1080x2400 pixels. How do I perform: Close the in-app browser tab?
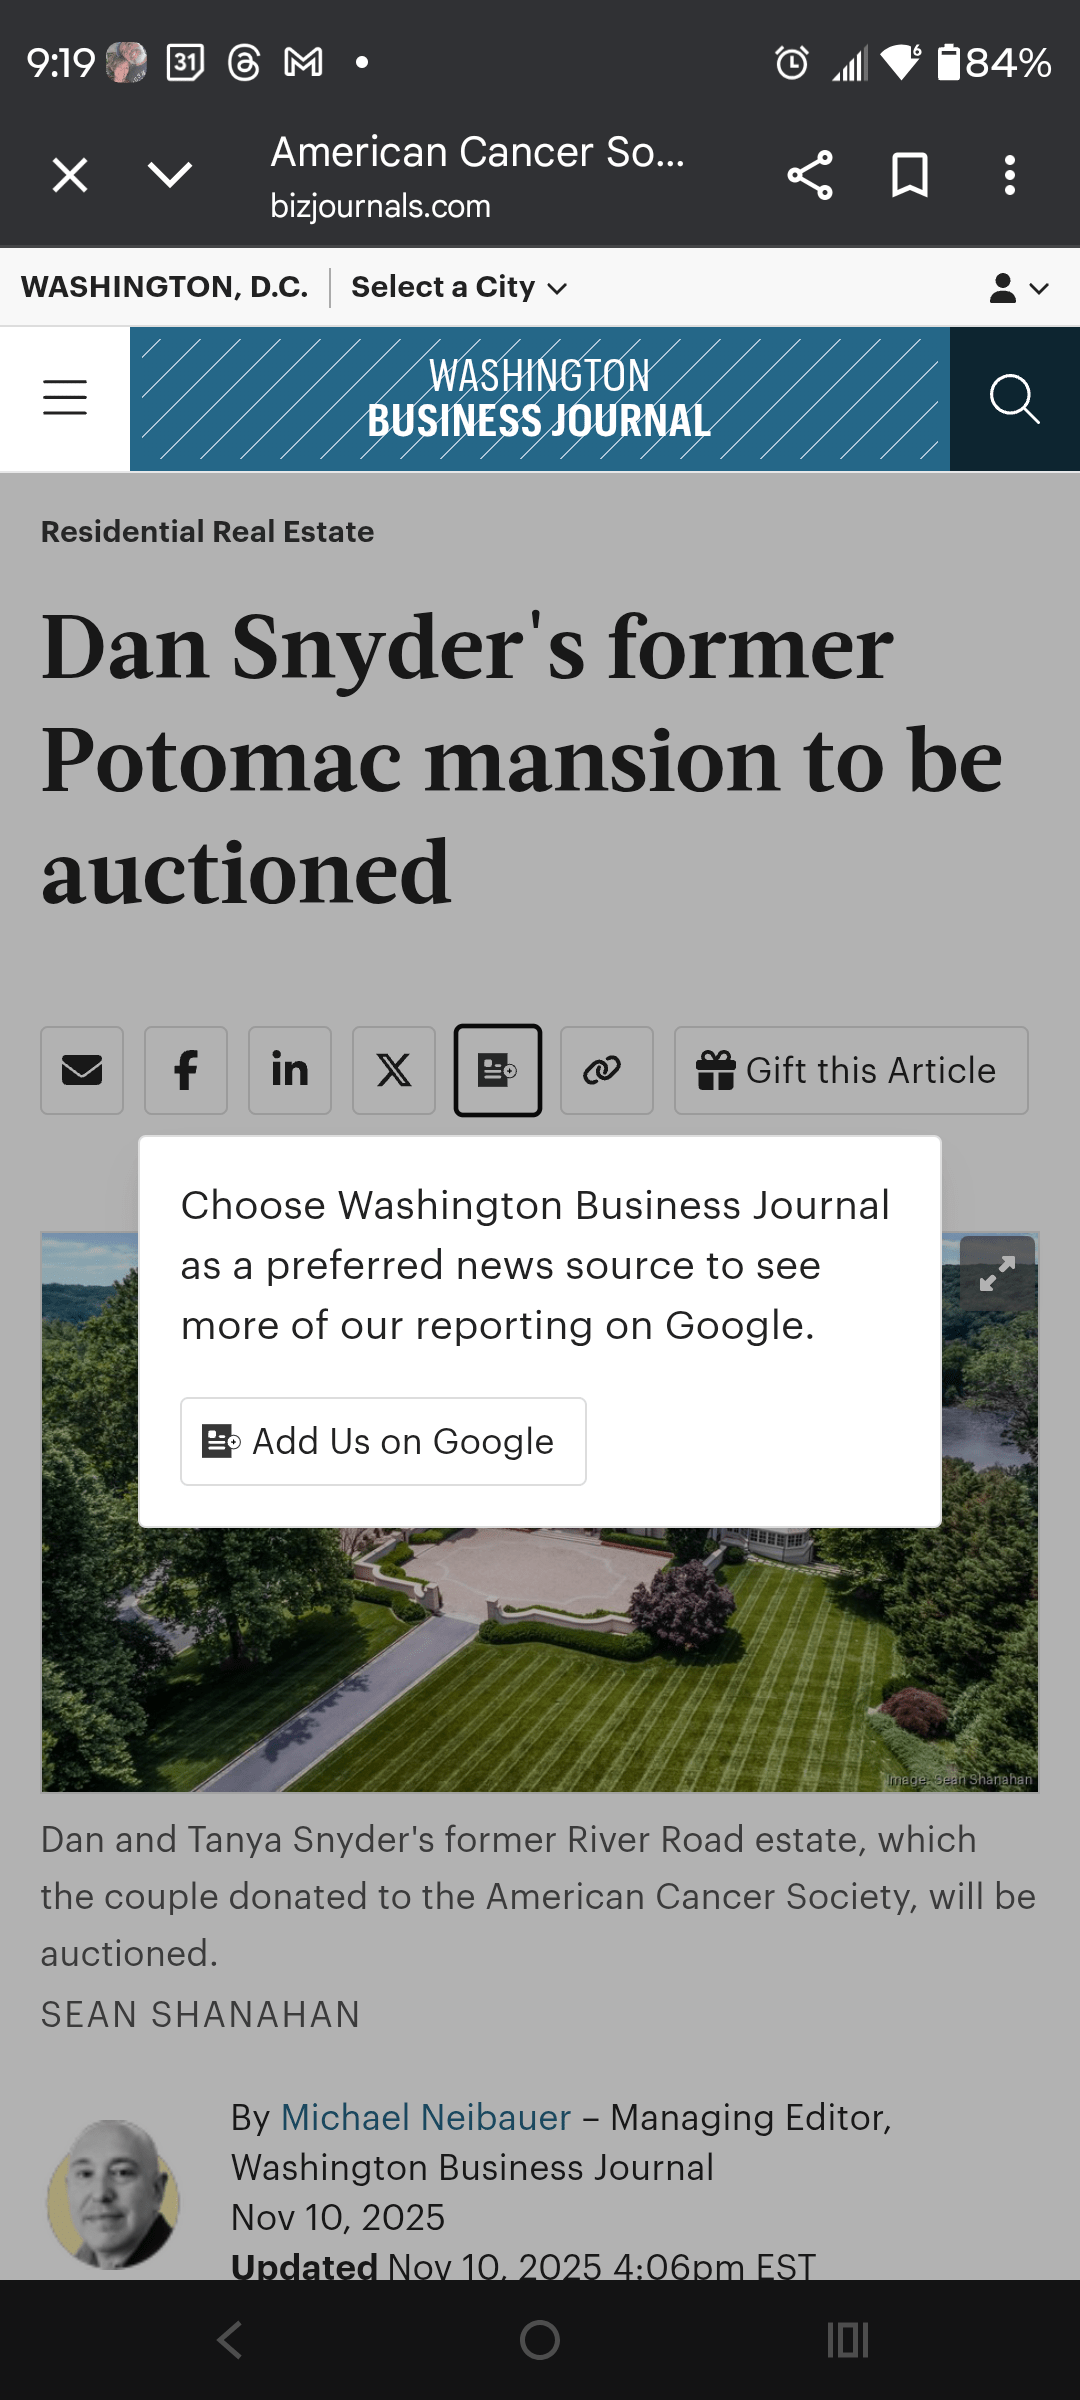click(70, 176)
